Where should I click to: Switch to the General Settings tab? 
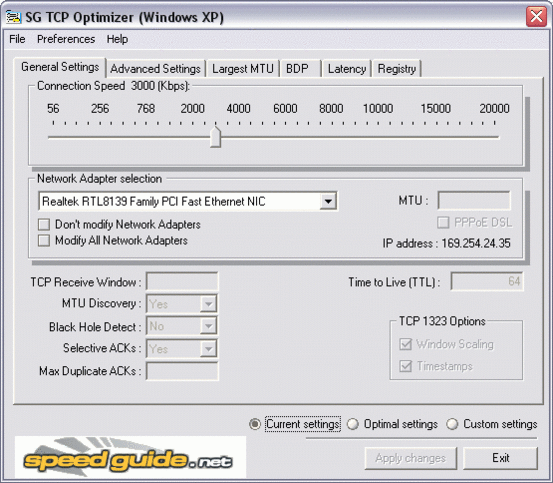60,67
